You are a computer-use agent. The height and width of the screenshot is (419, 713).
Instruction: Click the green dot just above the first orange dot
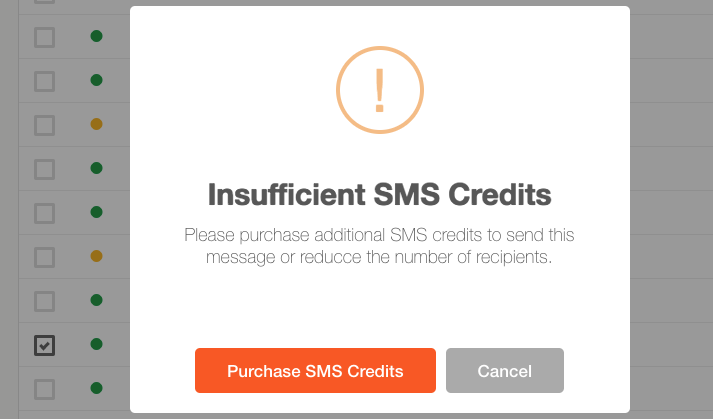click(96, 80)
